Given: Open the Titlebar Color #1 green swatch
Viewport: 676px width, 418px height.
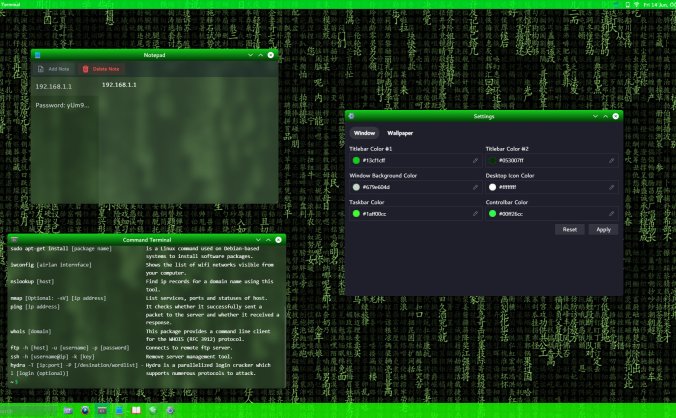Looking at the screenshot, I should tap(356, 160).
